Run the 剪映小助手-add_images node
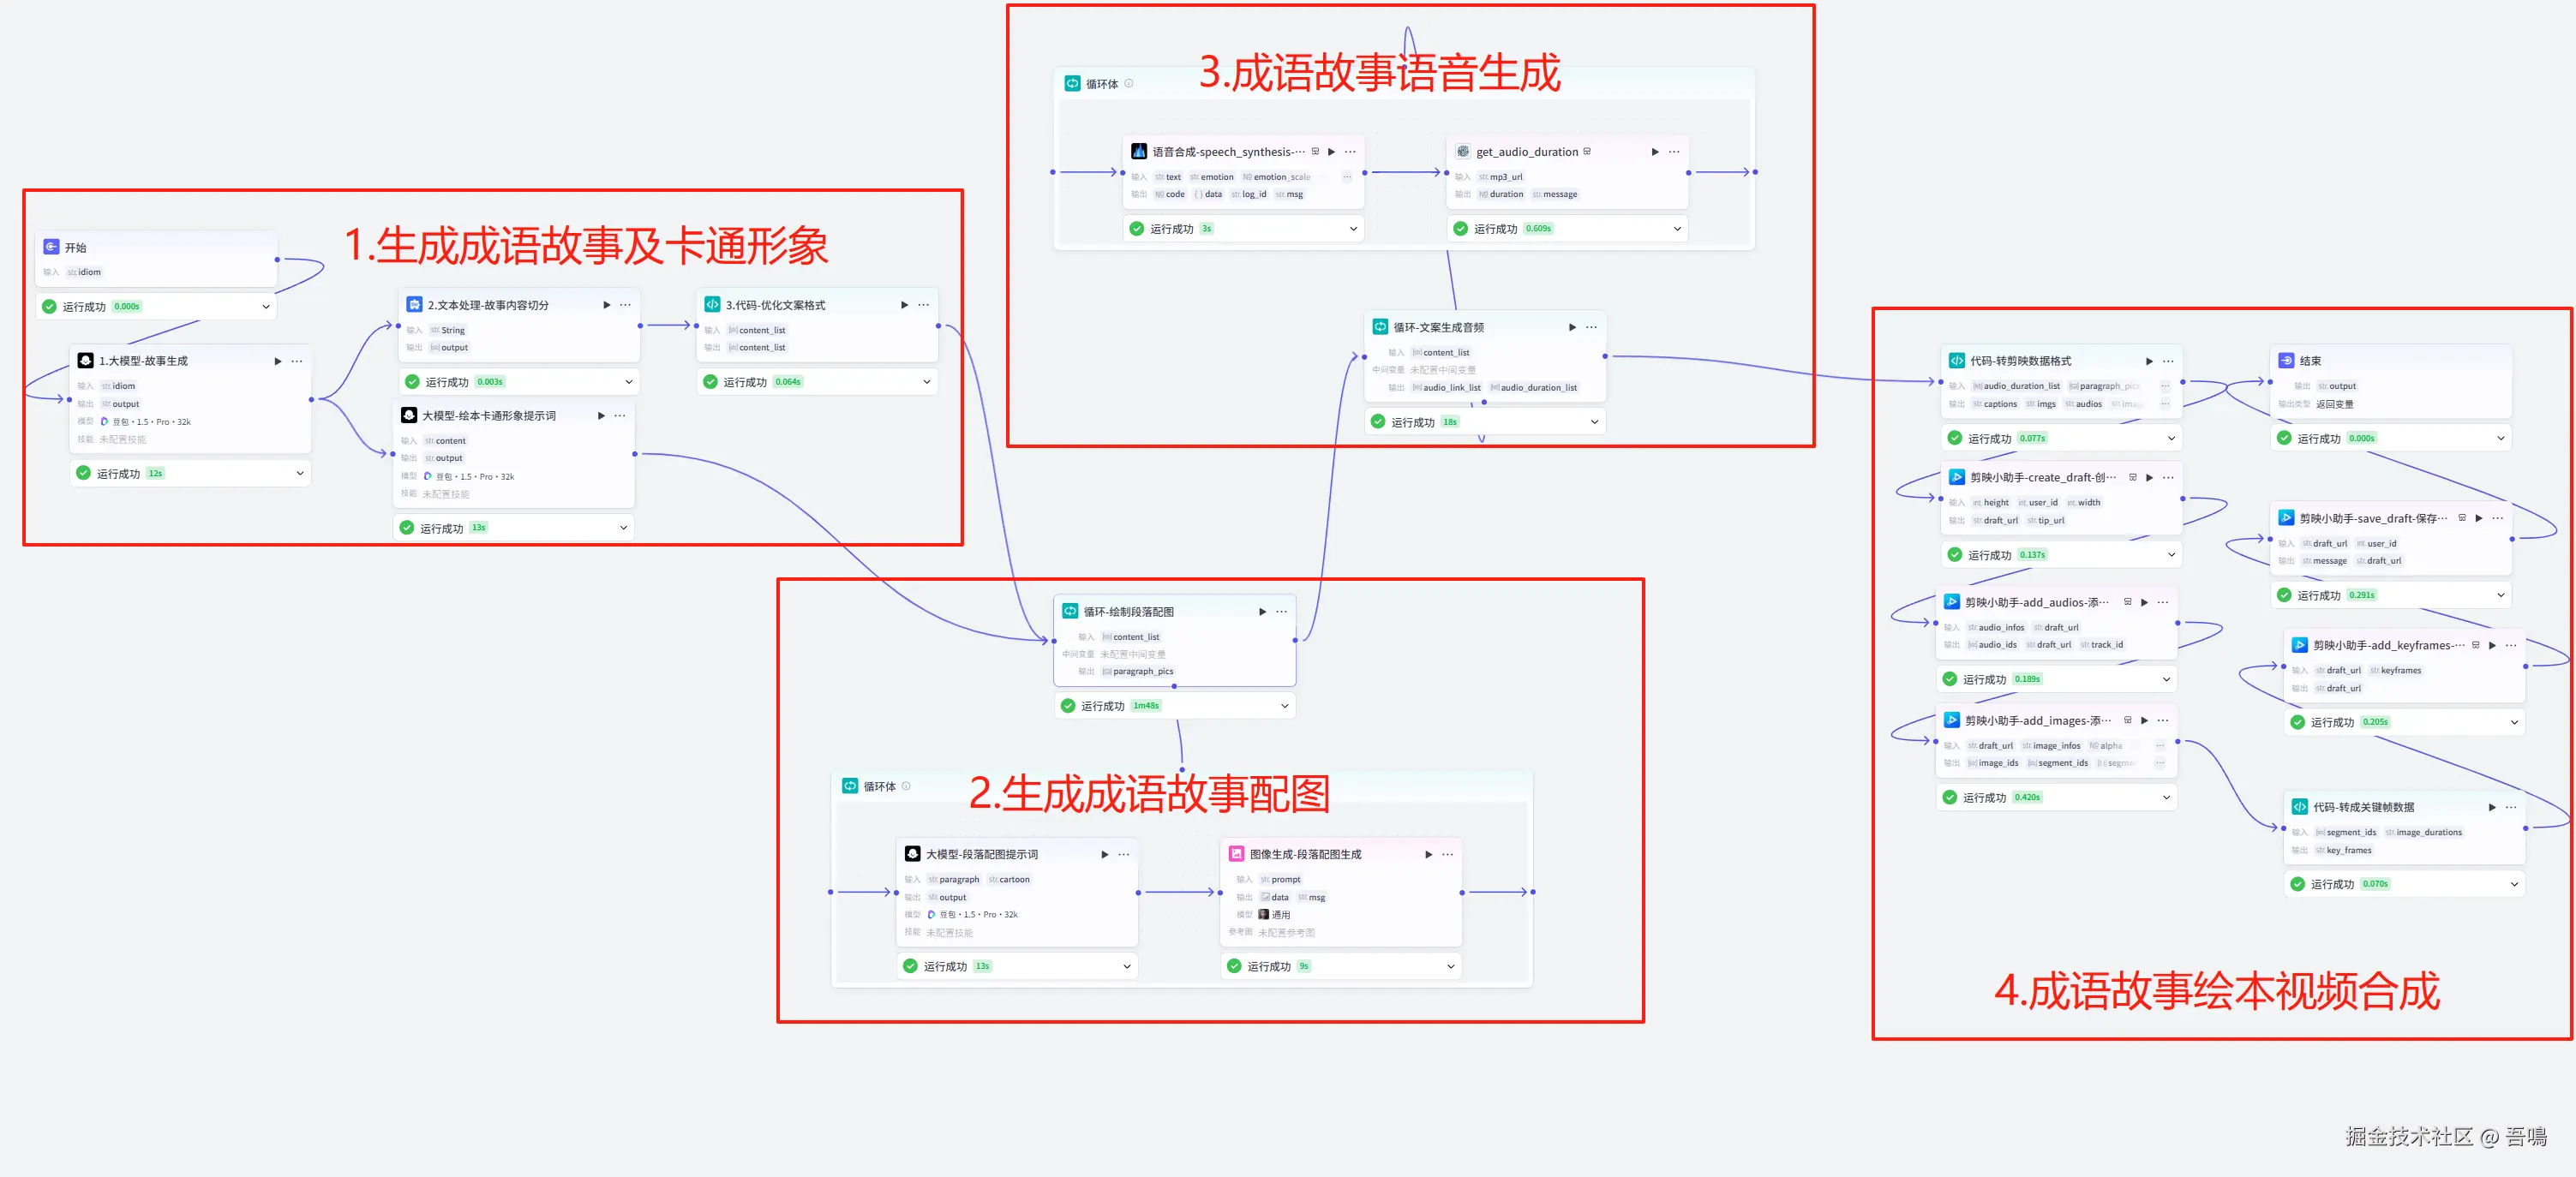The image size is (2576, 1177). [x=2144, y=720]
